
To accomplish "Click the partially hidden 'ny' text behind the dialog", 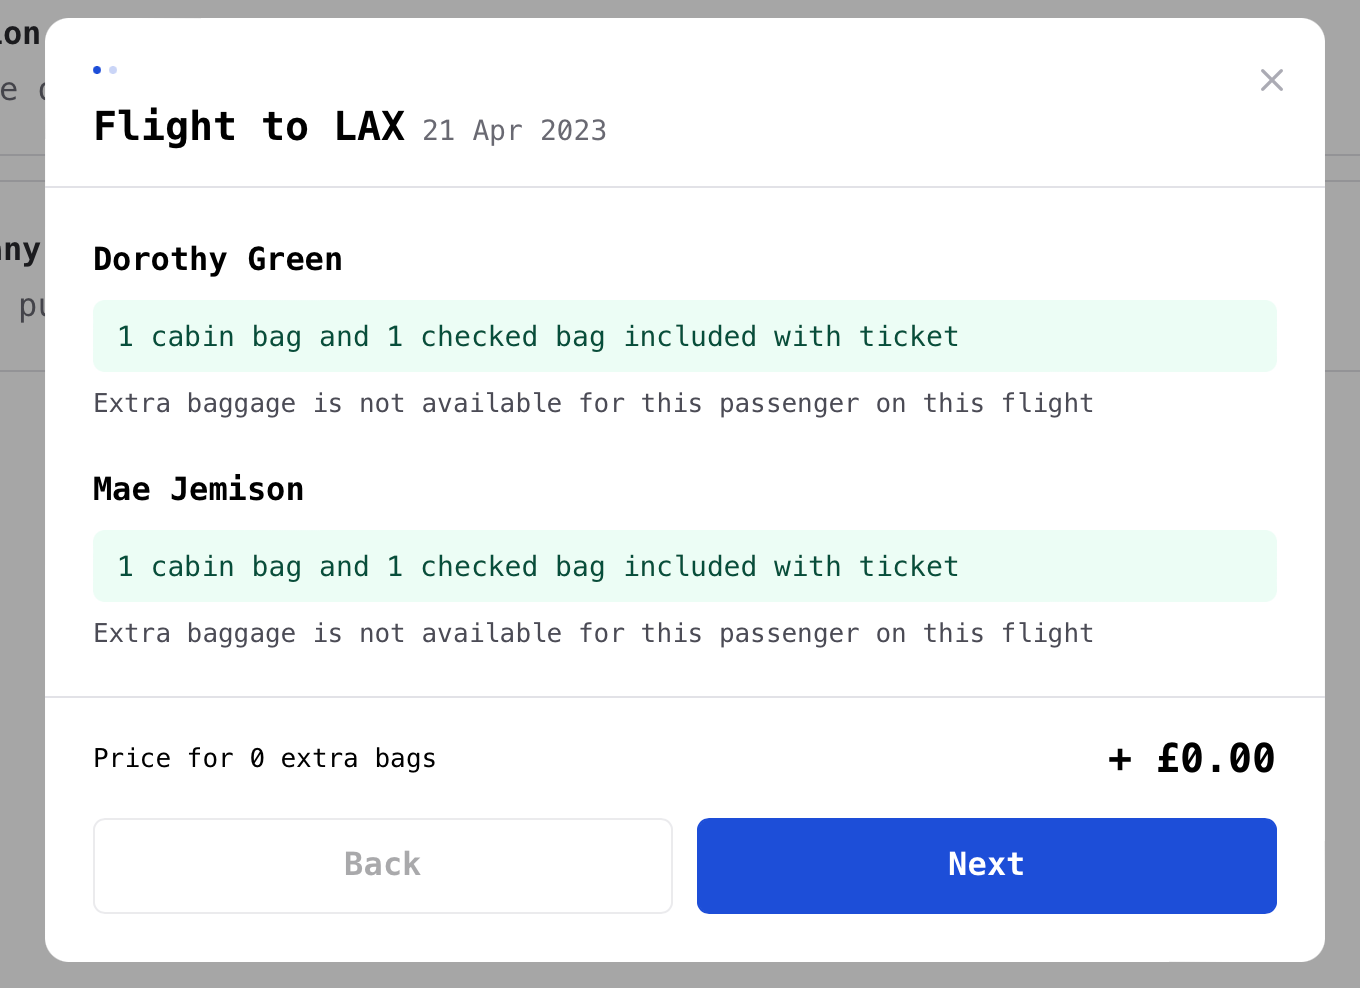I will (x=20, y=250).
